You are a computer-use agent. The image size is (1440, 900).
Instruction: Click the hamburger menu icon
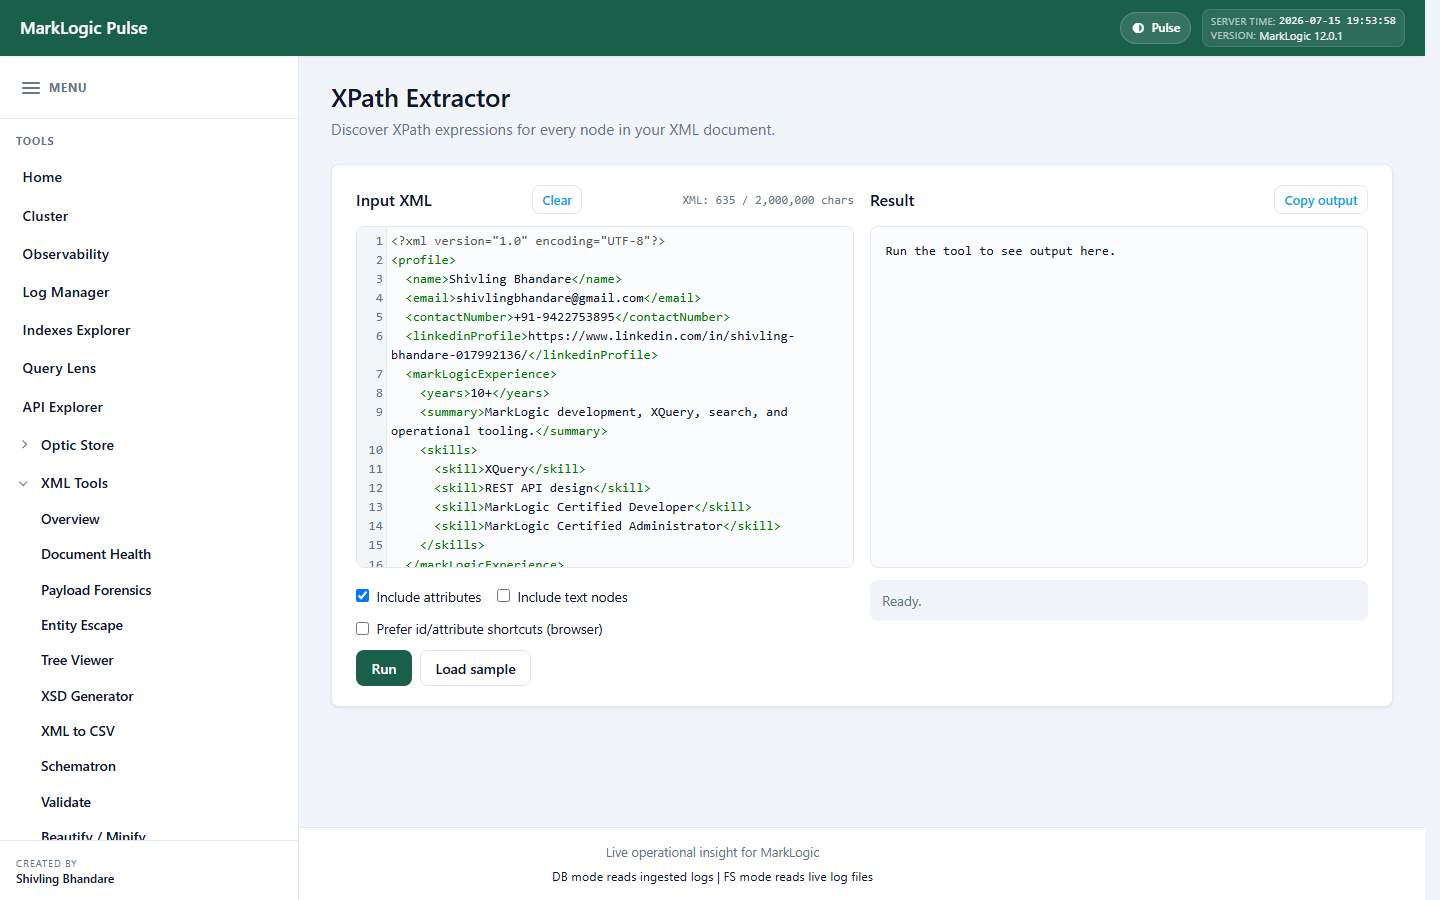31,88
